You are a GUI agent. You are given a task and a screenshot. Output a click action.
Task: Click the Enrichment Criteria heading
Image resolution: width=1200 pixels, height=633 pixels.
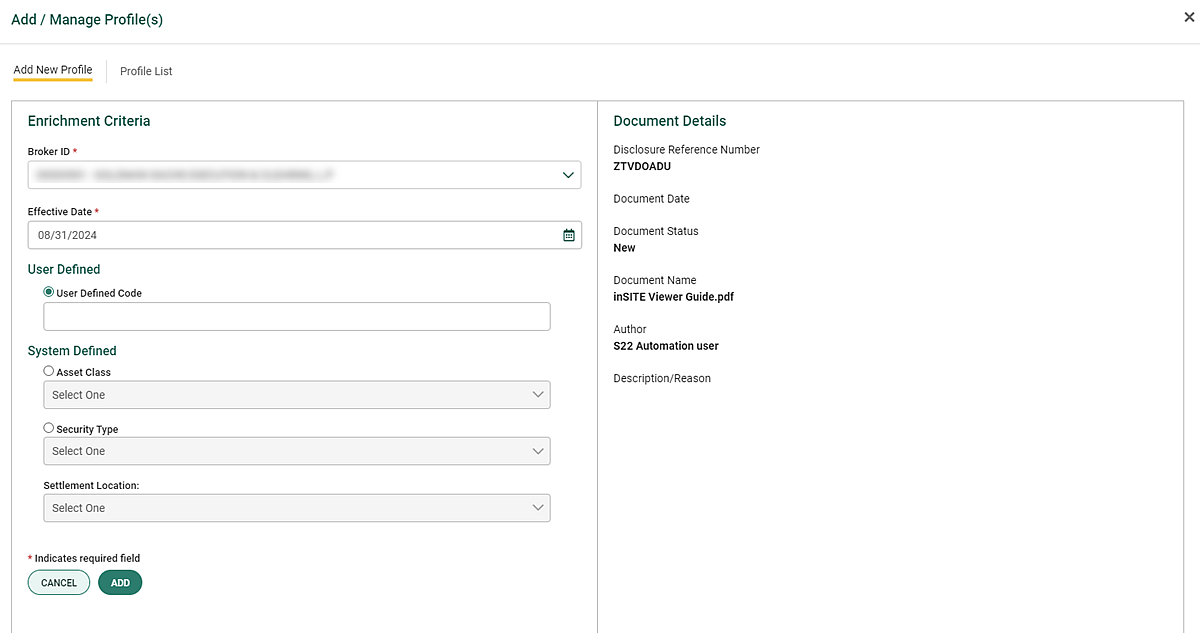(x=89, y=121)
